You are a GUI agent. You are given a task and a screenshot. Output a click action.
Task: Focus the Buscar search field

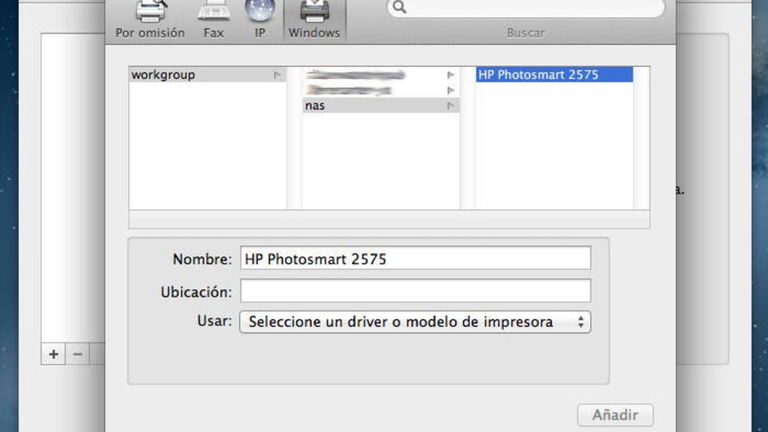[x=526, y=7]
